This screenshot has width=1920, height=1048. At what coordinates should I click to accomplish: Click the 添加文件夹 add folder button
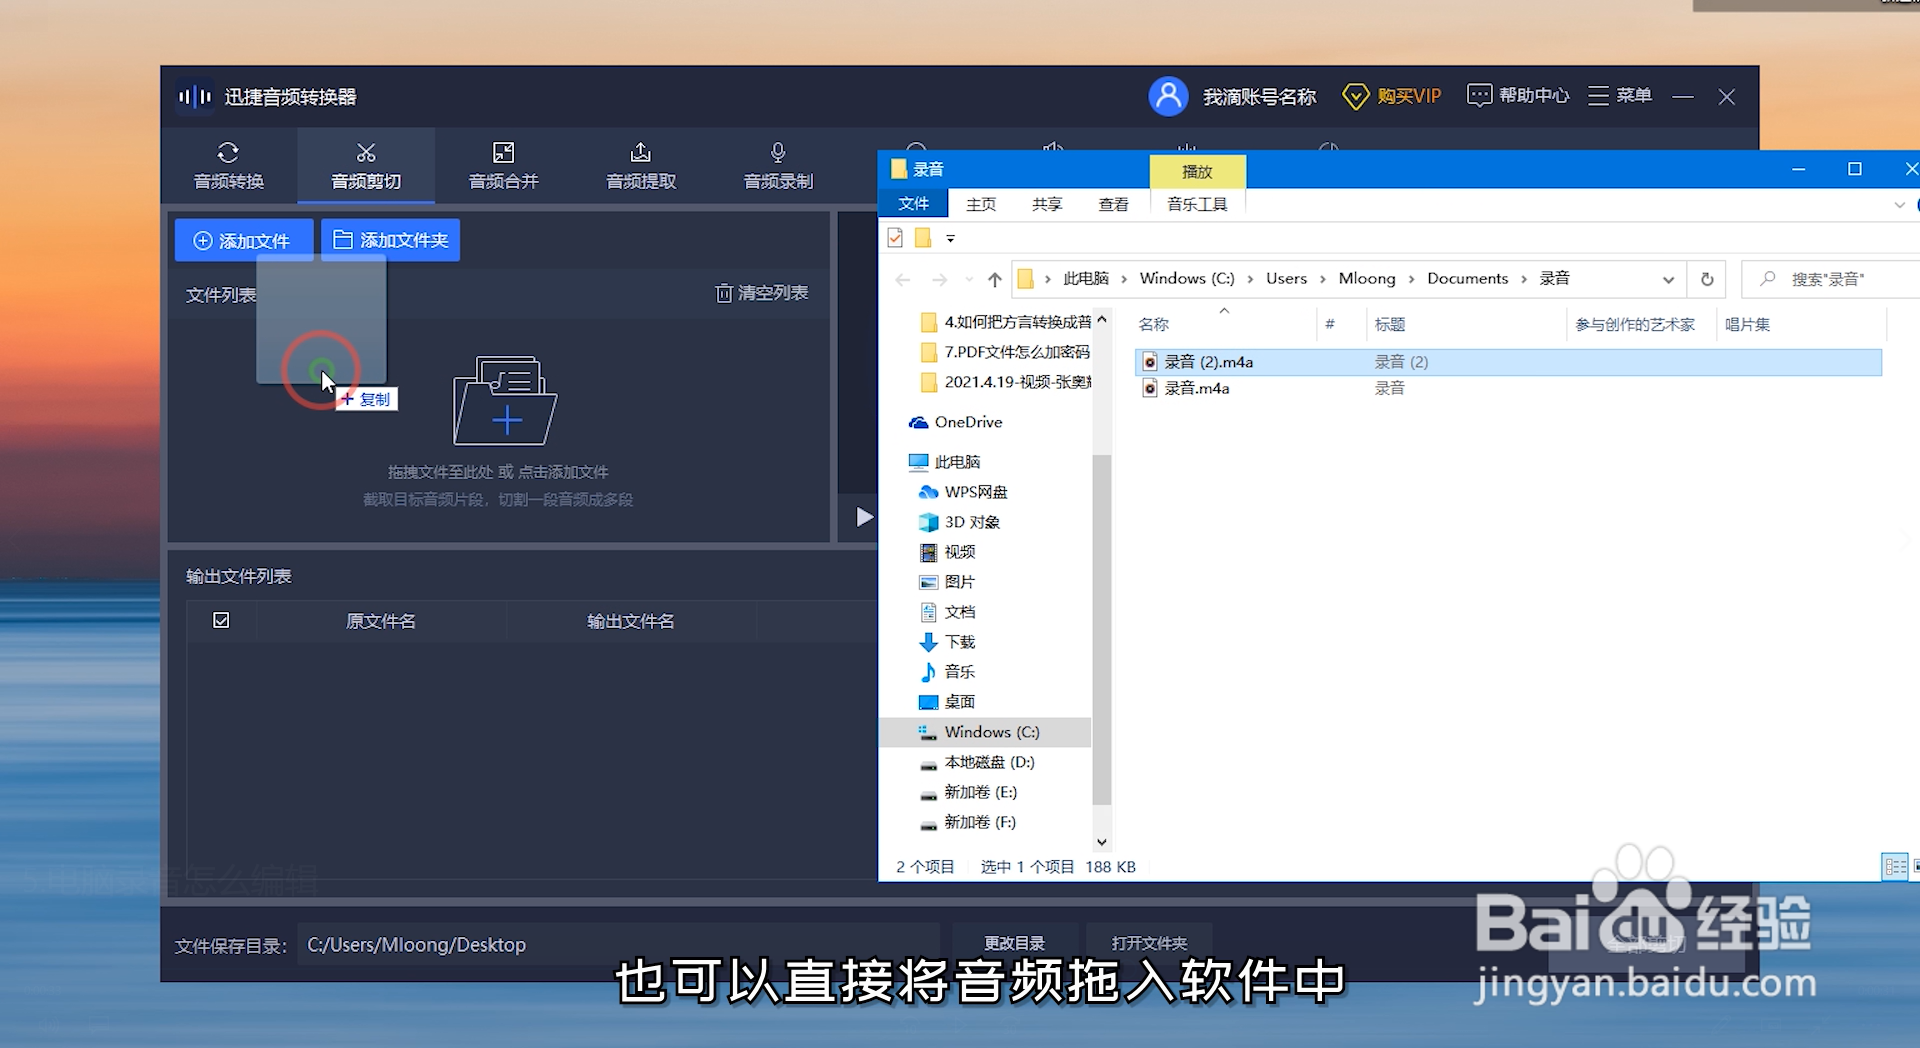(390, 240)
